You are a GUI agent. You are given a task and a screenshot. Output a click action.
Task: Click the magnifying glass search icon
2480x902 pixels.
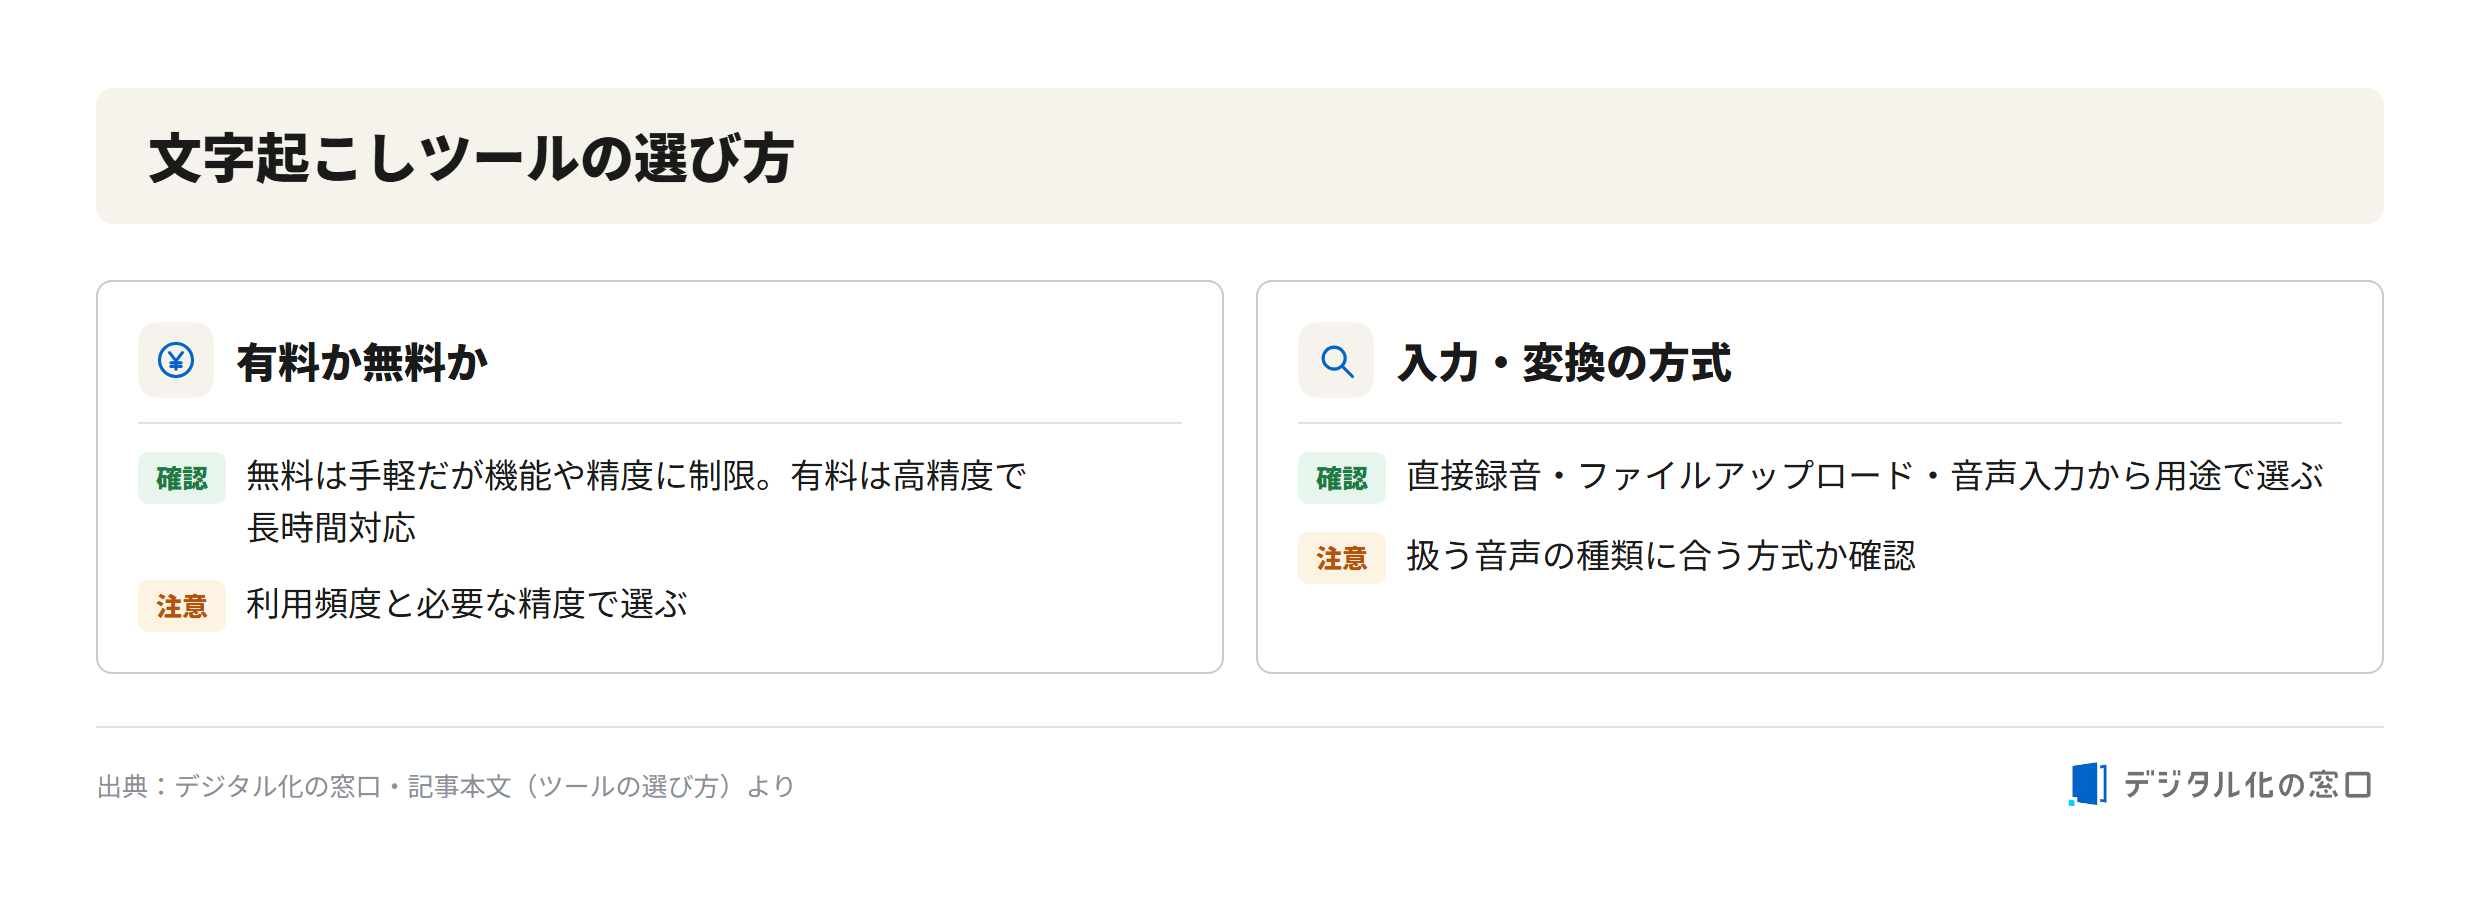(x=1337, y=361)
